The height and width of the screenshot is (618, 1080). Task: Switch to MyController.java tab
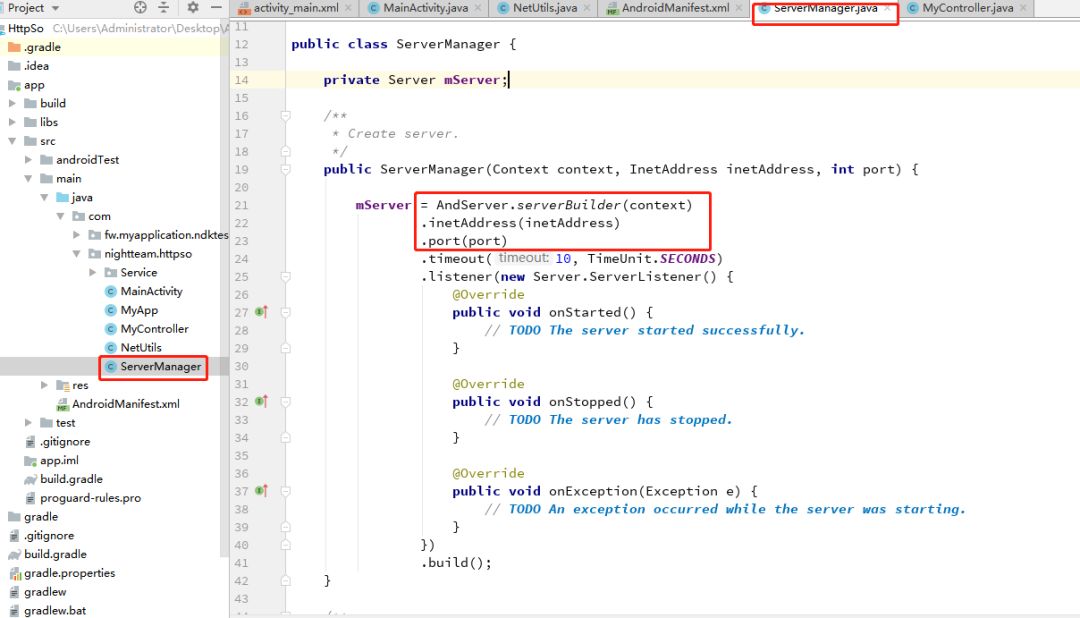pyautogui.click(x=967, y=8)
